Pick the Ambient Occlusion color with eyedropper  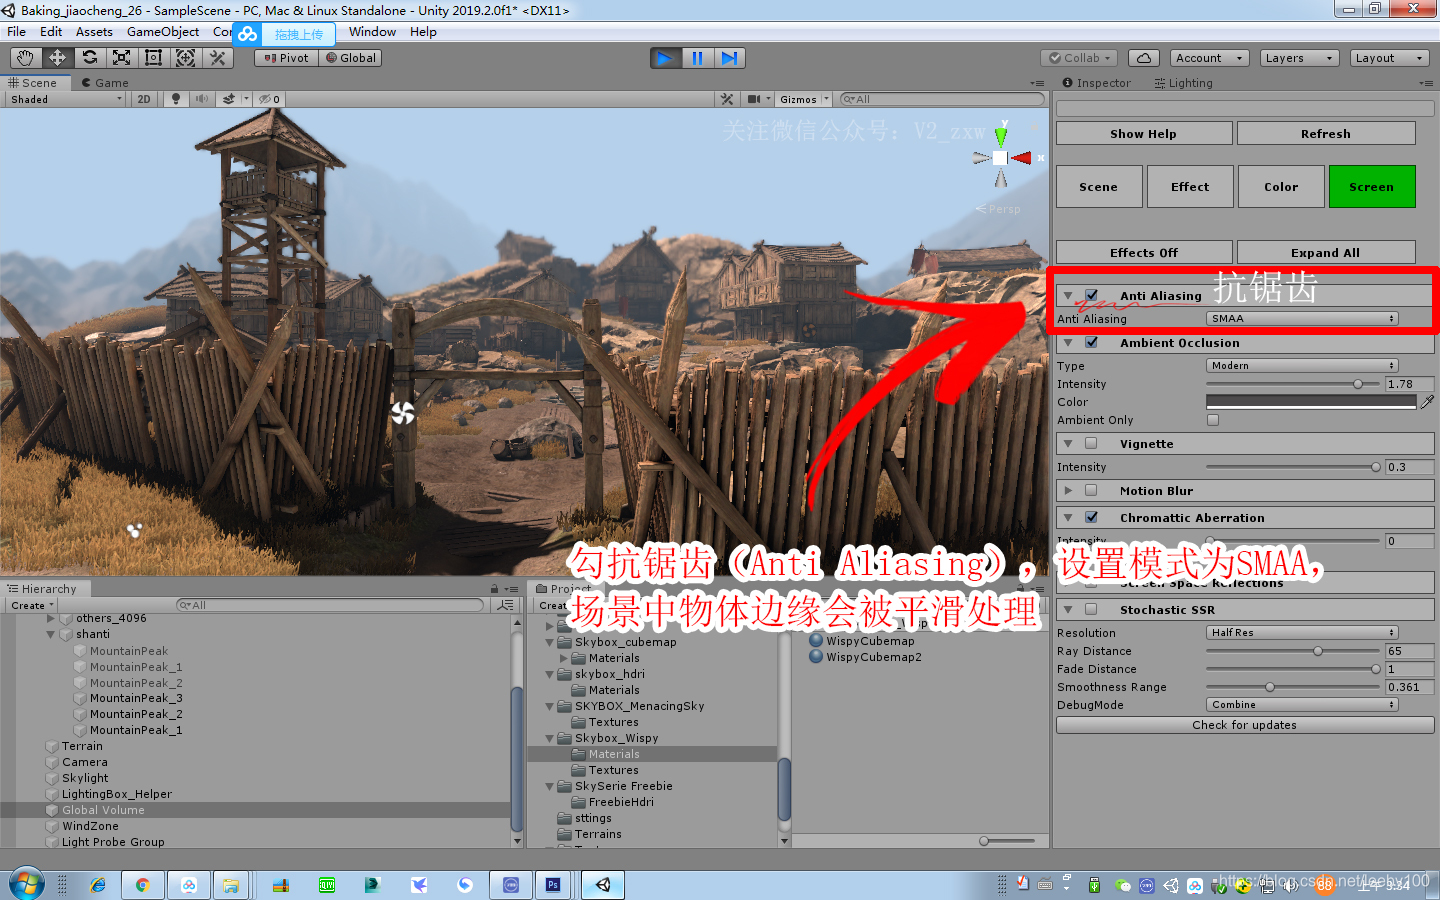[1427, 402]
